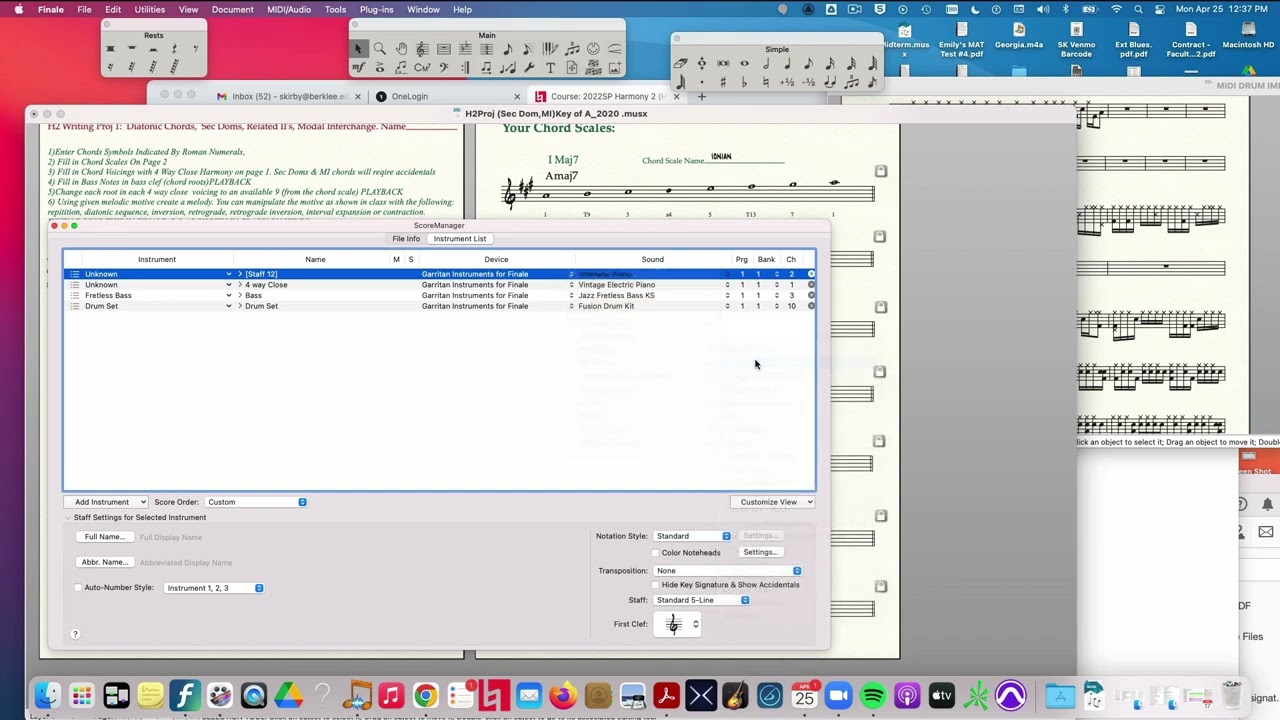Screen dimensions: 1280x720
Task: Open the Utilities menu
Action: pos(150,10)
